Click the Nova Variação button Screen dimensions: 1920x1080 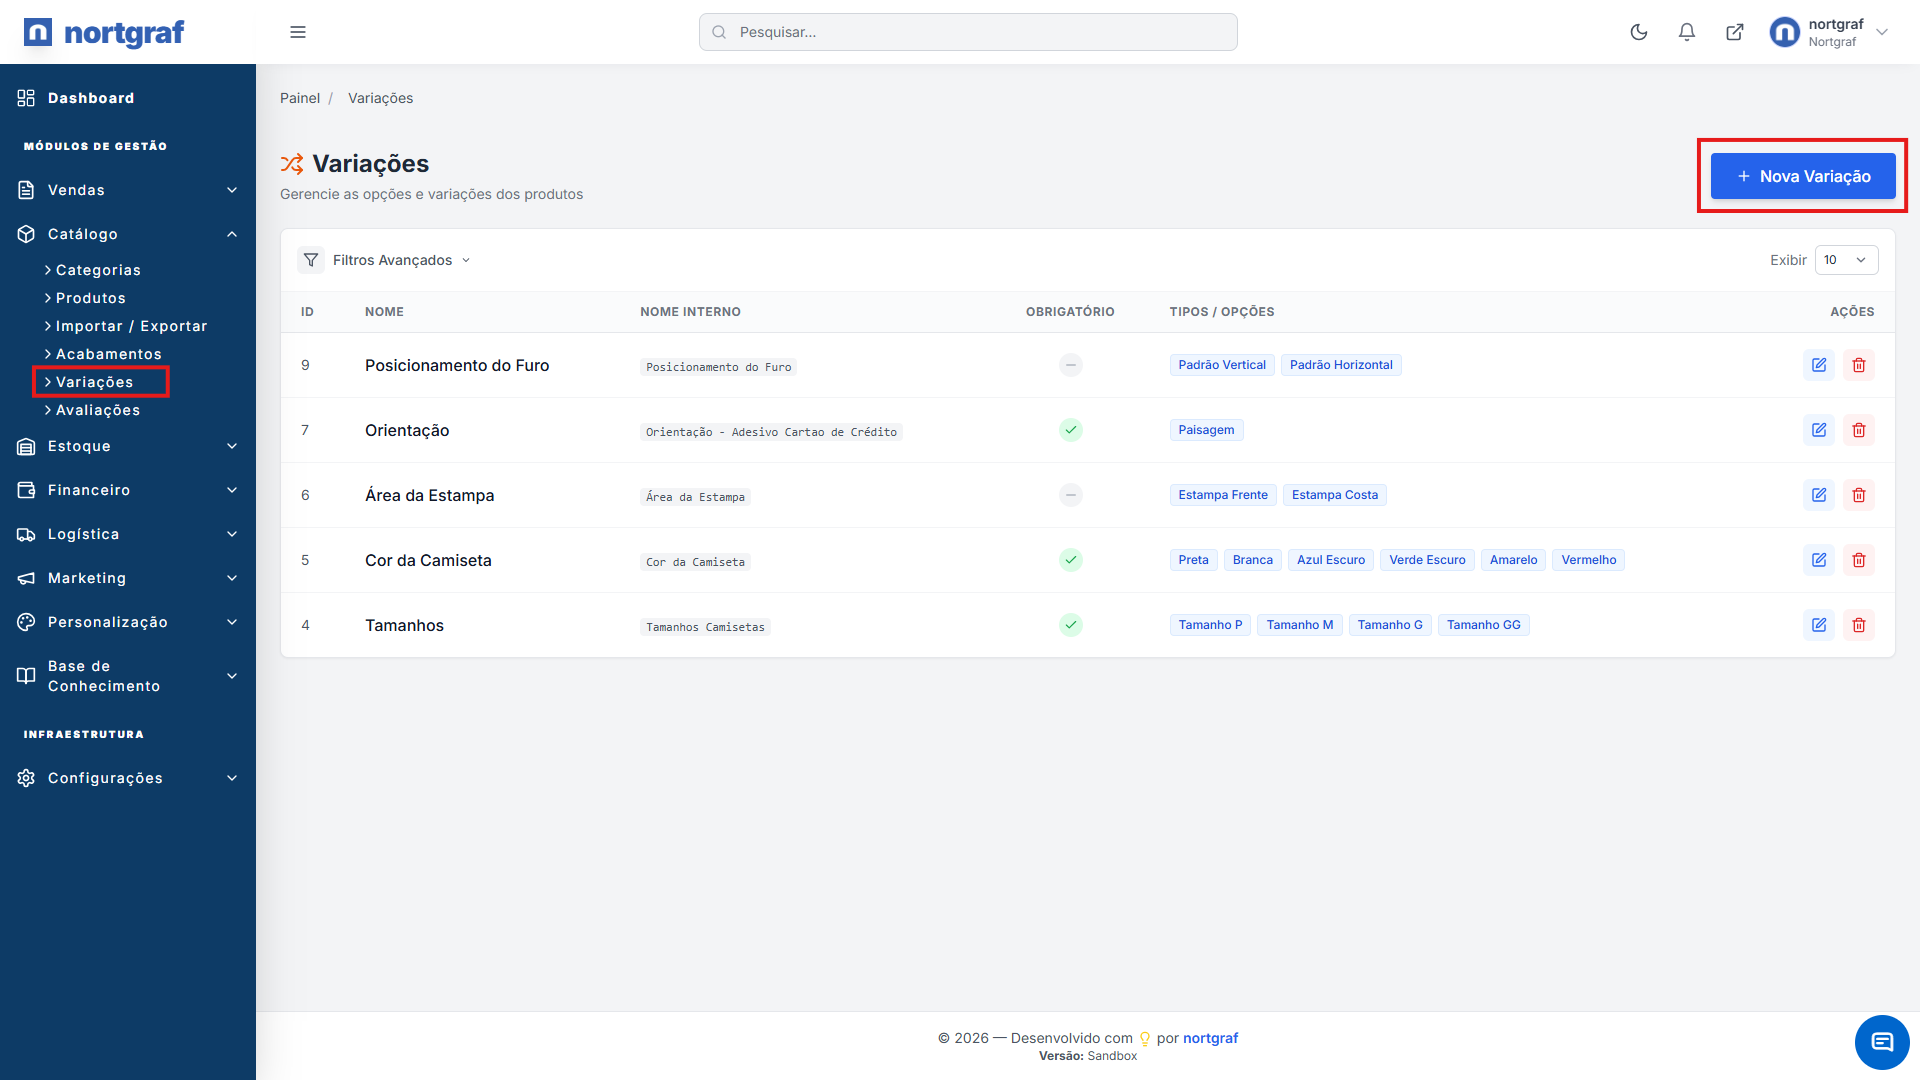coord(1802,176)
